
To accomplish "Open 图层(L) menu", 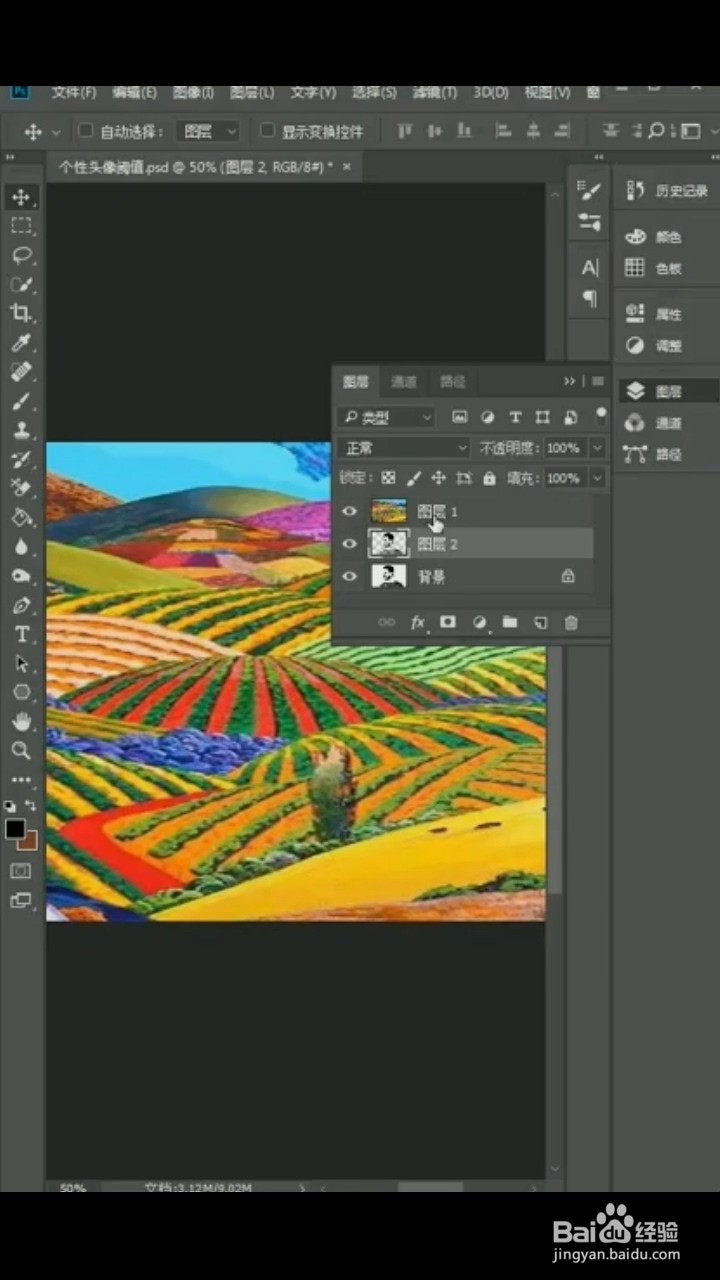I will pyautogui.click(x=251, y=92).
